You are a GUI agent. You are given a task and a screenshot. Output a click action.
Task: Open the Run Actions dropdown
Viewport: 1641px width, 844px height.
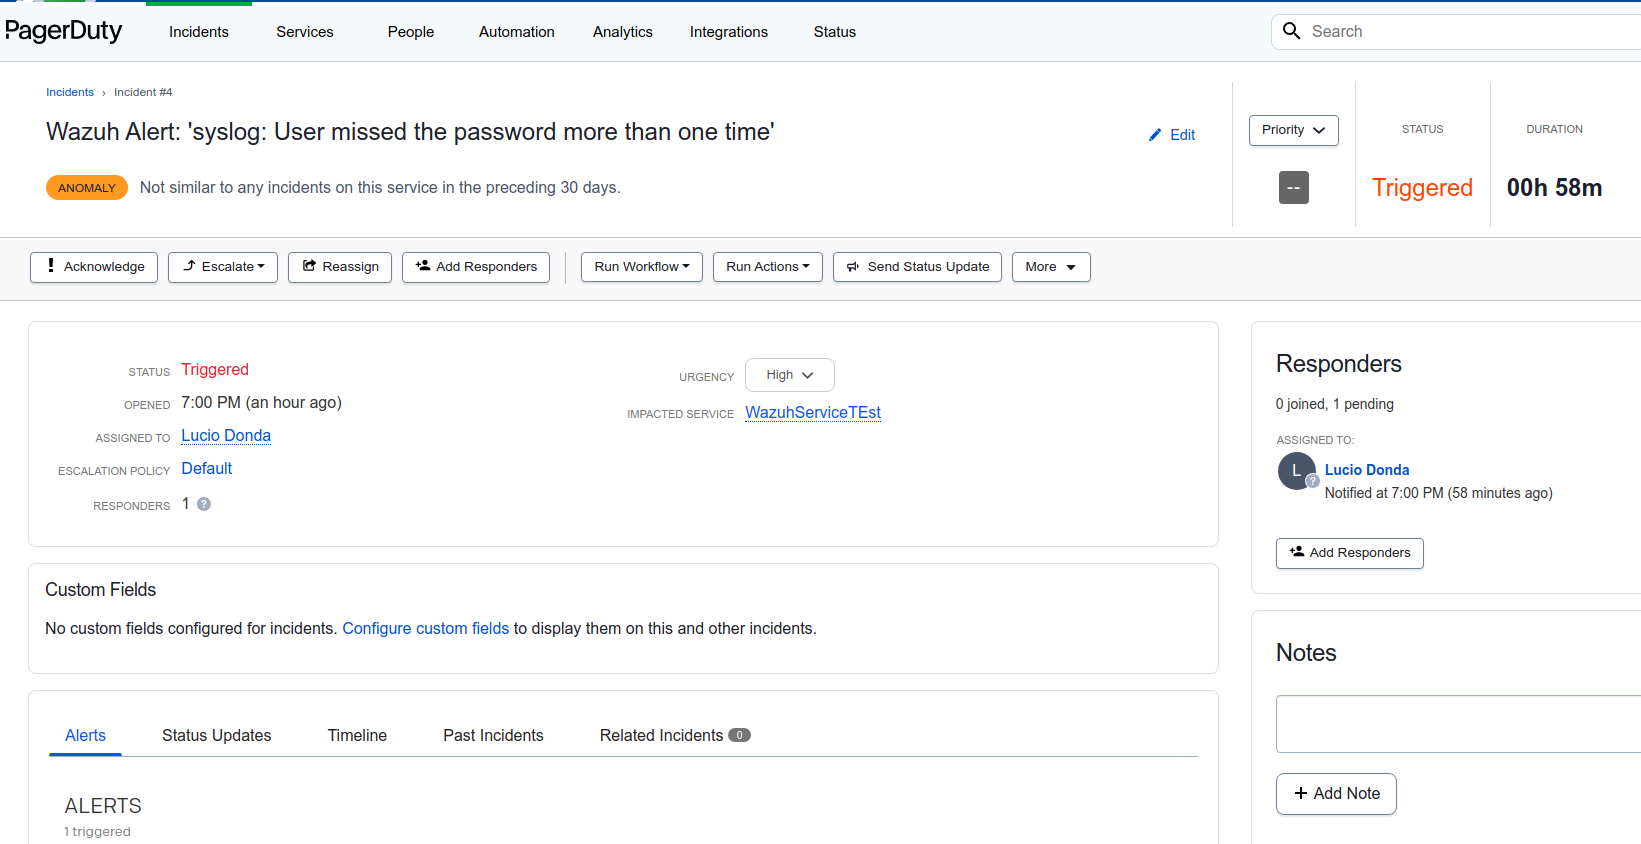pos(767,266)
